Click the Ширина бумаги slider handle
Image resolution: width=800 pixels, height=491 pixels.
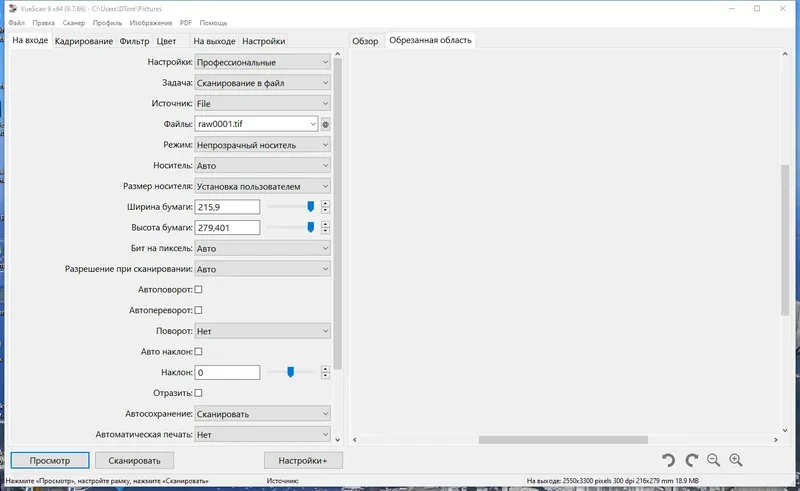[310, 206]
